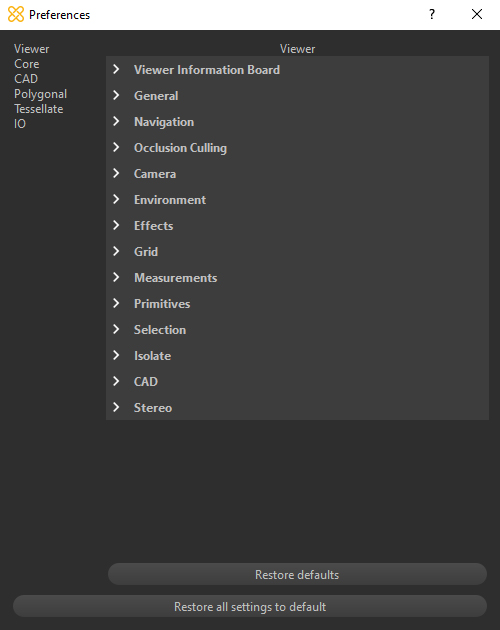Open the Tessellate preferences category
This screenshot has height=630, width=500.
[x=39, y=109]
